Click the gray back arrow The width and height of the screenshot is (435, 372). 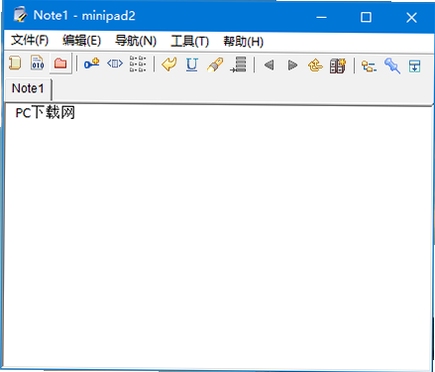pos(269,65)
